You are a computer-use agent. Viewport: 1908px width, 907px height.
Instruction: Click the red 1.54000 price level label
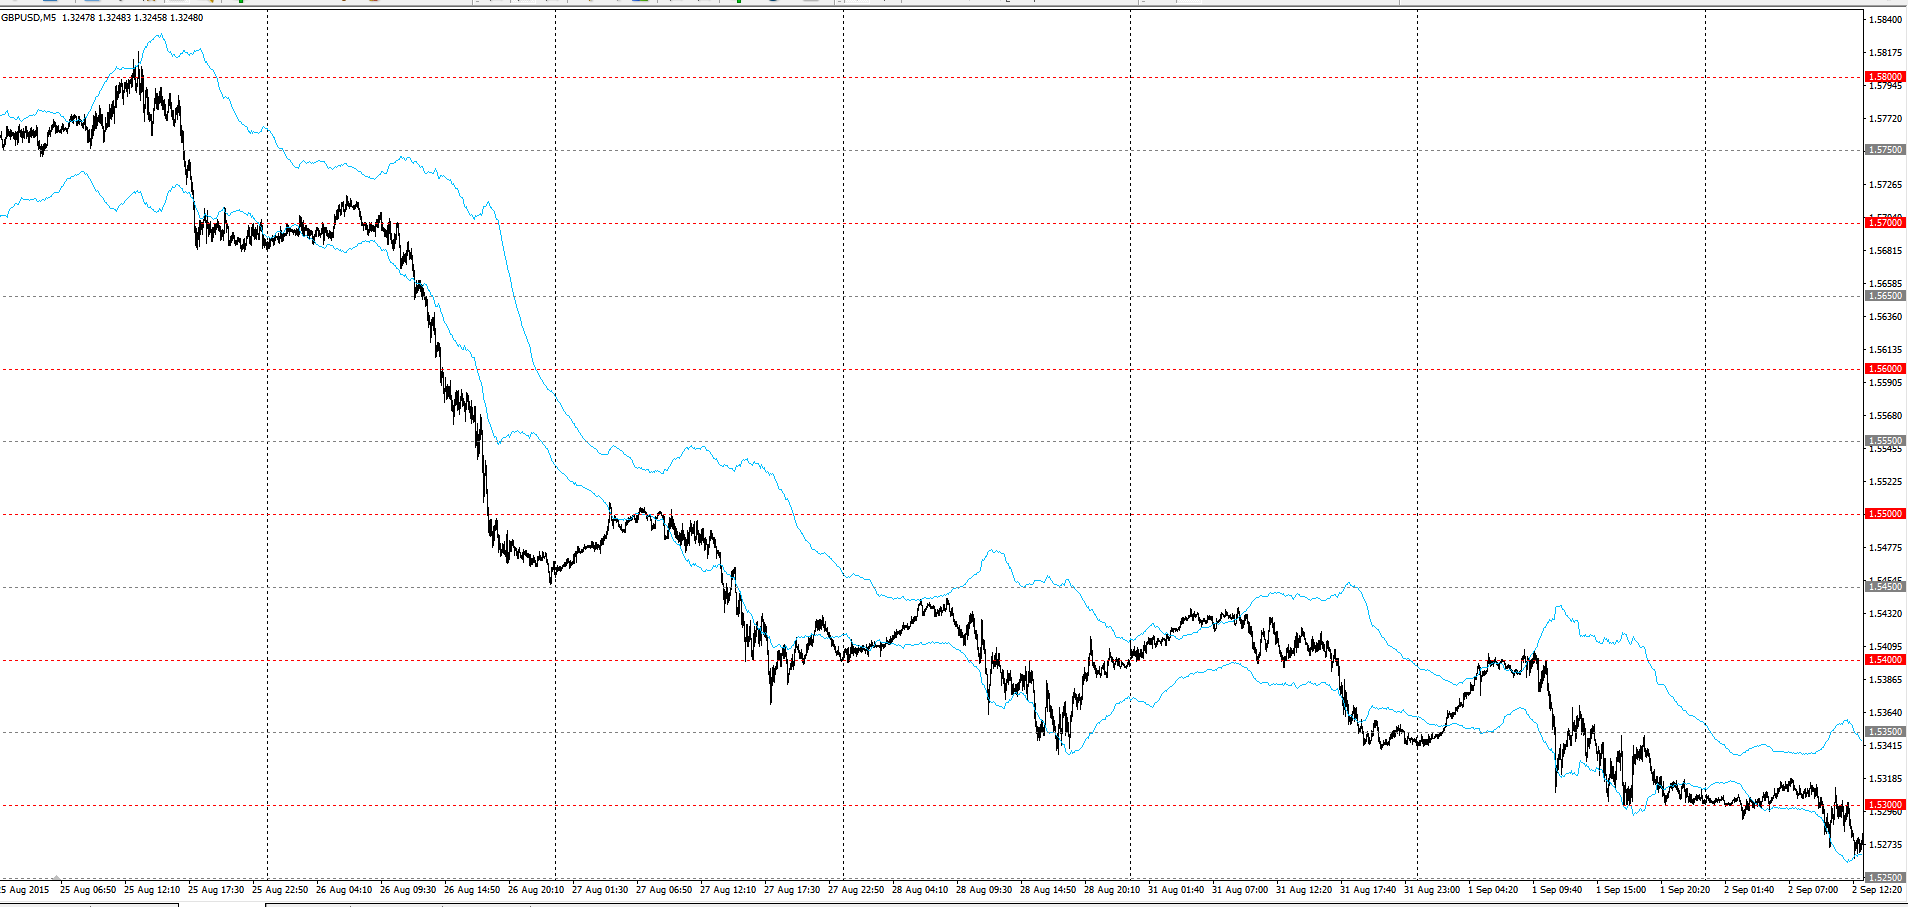pyautogui.click(x=1885, y=660)
